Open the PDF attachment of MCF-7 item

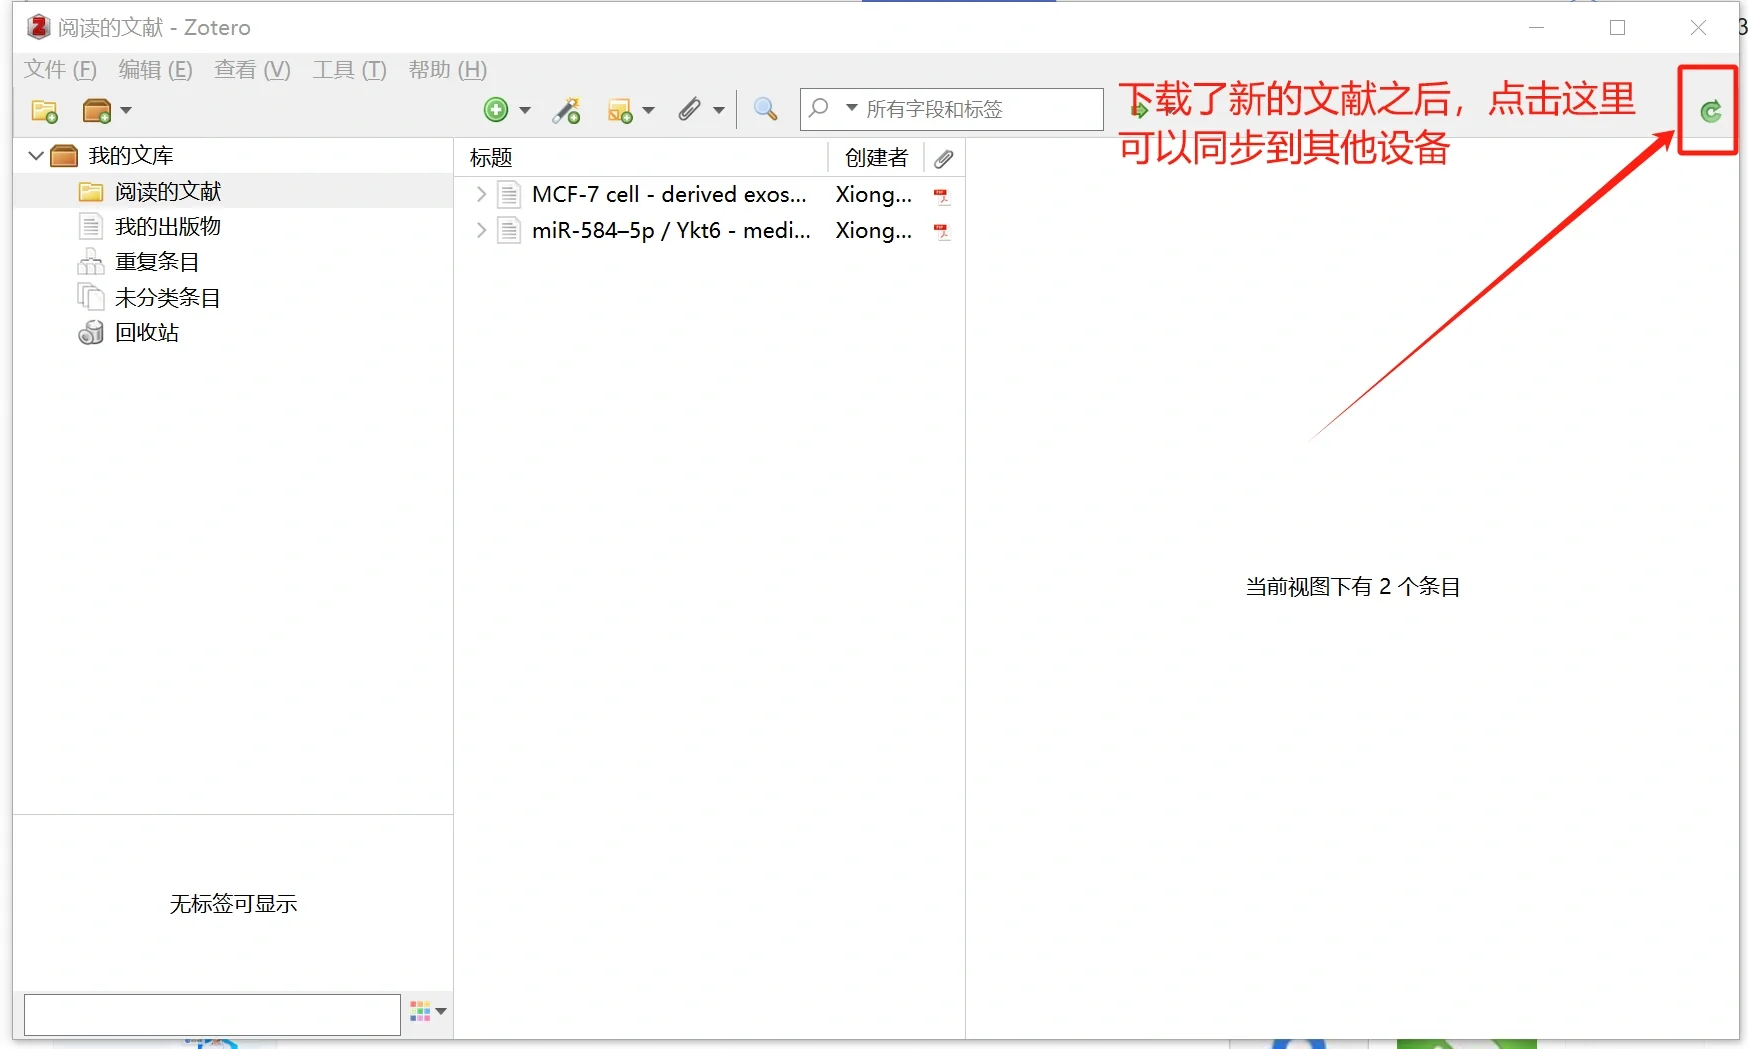click(941, 194)
